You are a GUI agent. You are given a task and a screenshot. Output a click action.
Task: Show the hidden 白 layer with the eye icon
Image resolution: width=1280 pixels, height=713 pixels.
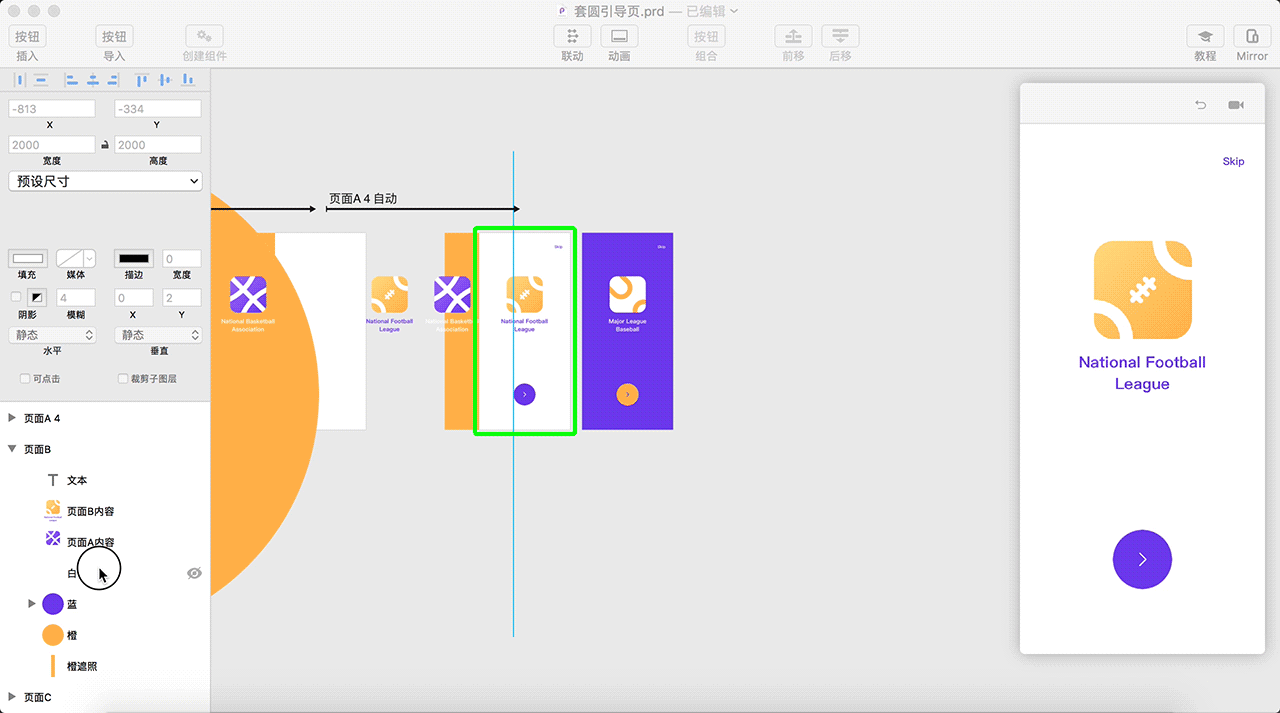coord(194,573)
